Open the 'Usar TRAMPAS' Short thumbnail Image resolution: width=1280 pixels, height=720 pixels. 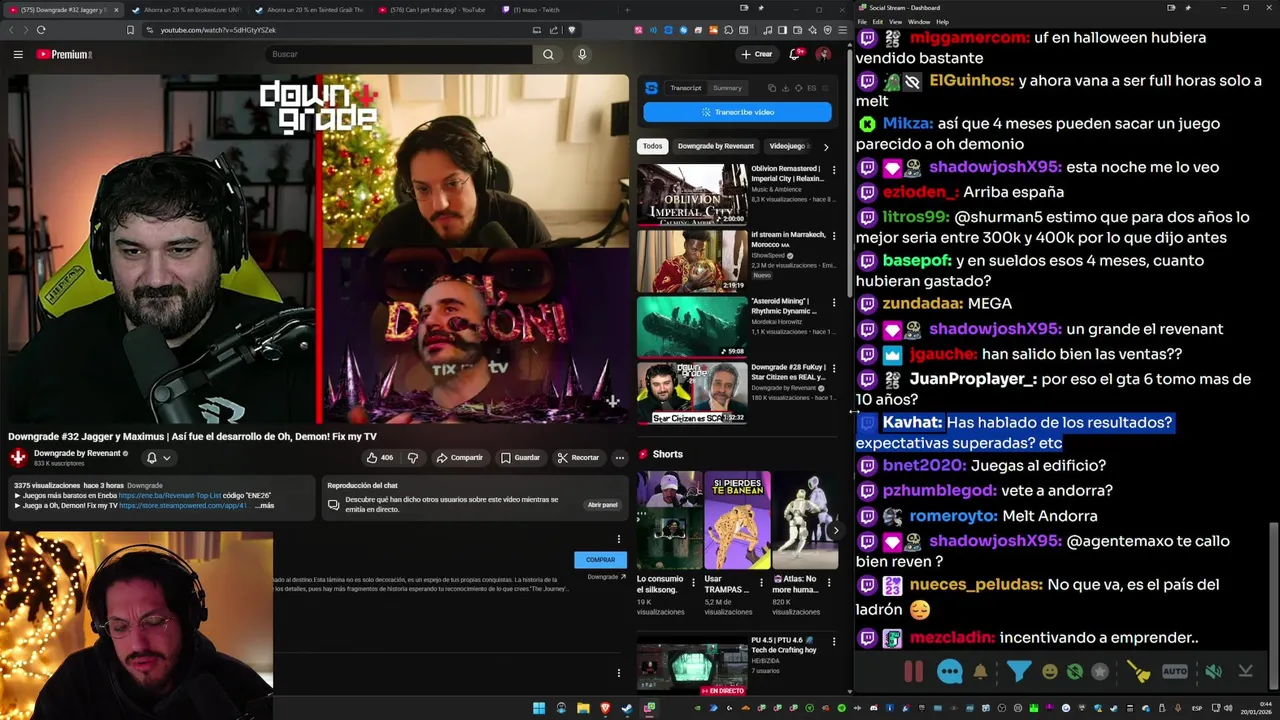[x=737, y=520]
